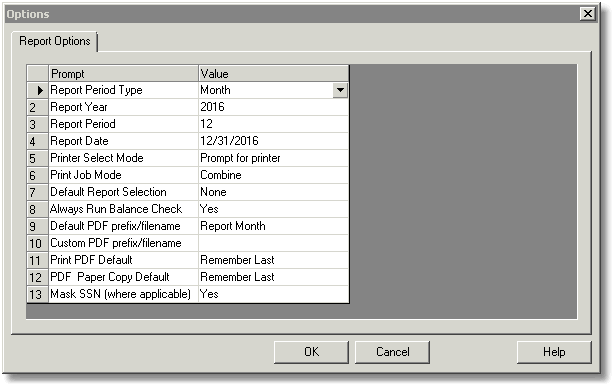Select row header number 2
The image size is (615, 388).
(x=38, y=107)
